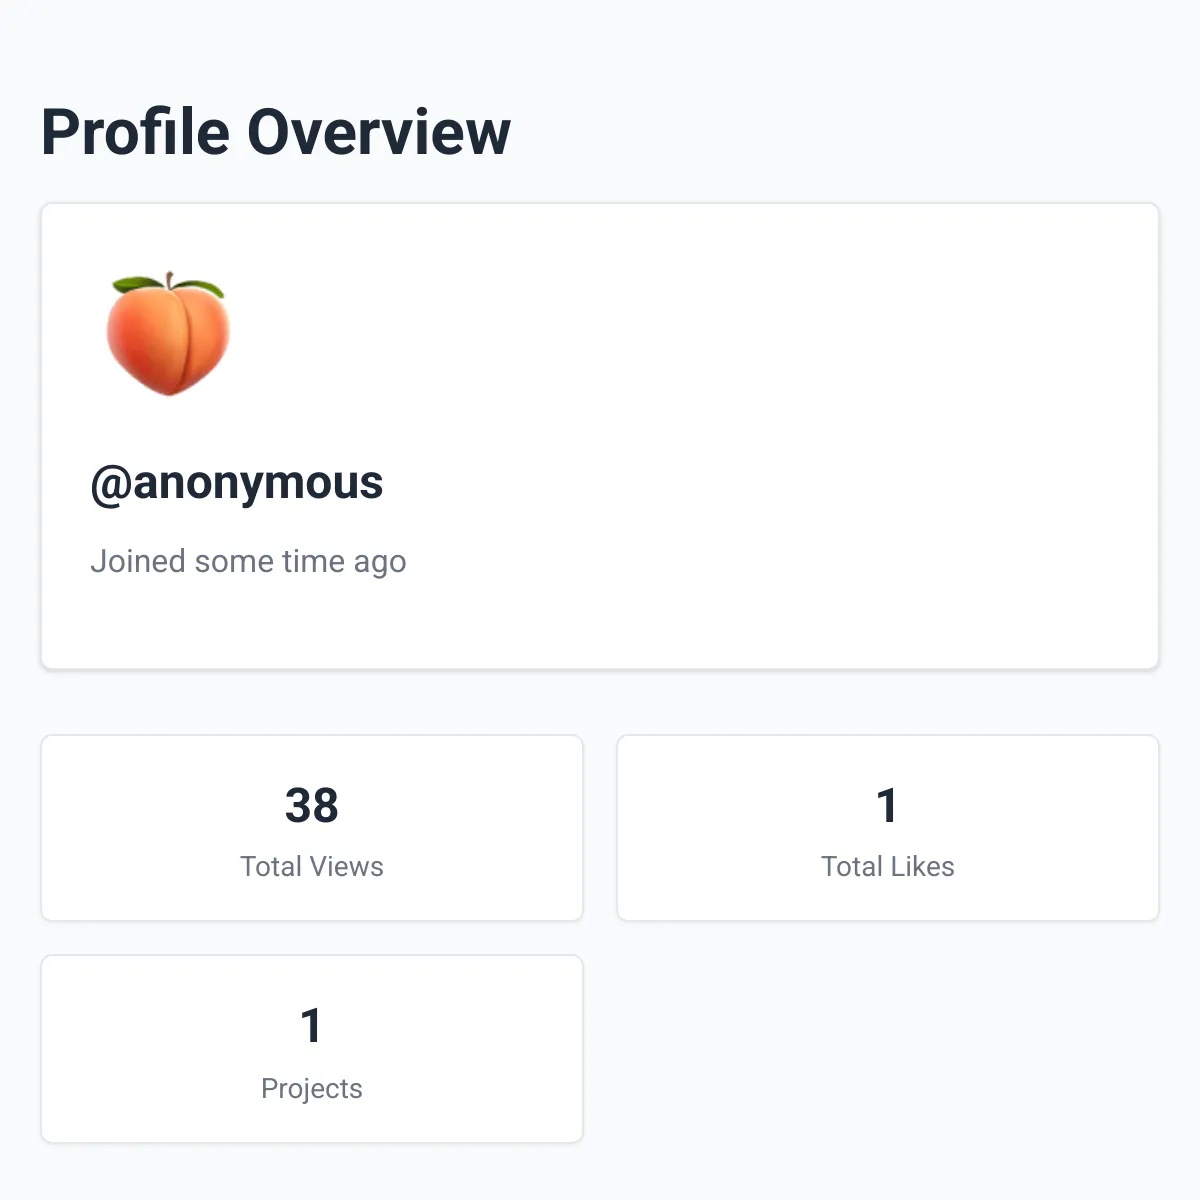
Task: Click the number 38 under views
Action: tap(311, 805)
